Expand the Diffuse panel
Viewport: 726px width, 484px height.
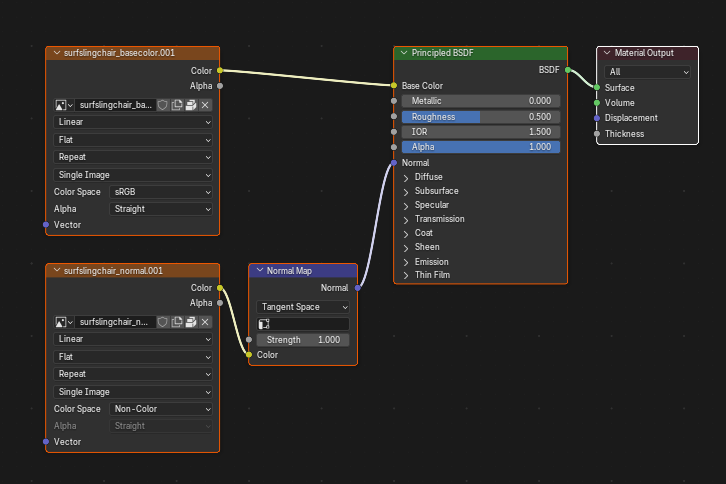[406, 177]
